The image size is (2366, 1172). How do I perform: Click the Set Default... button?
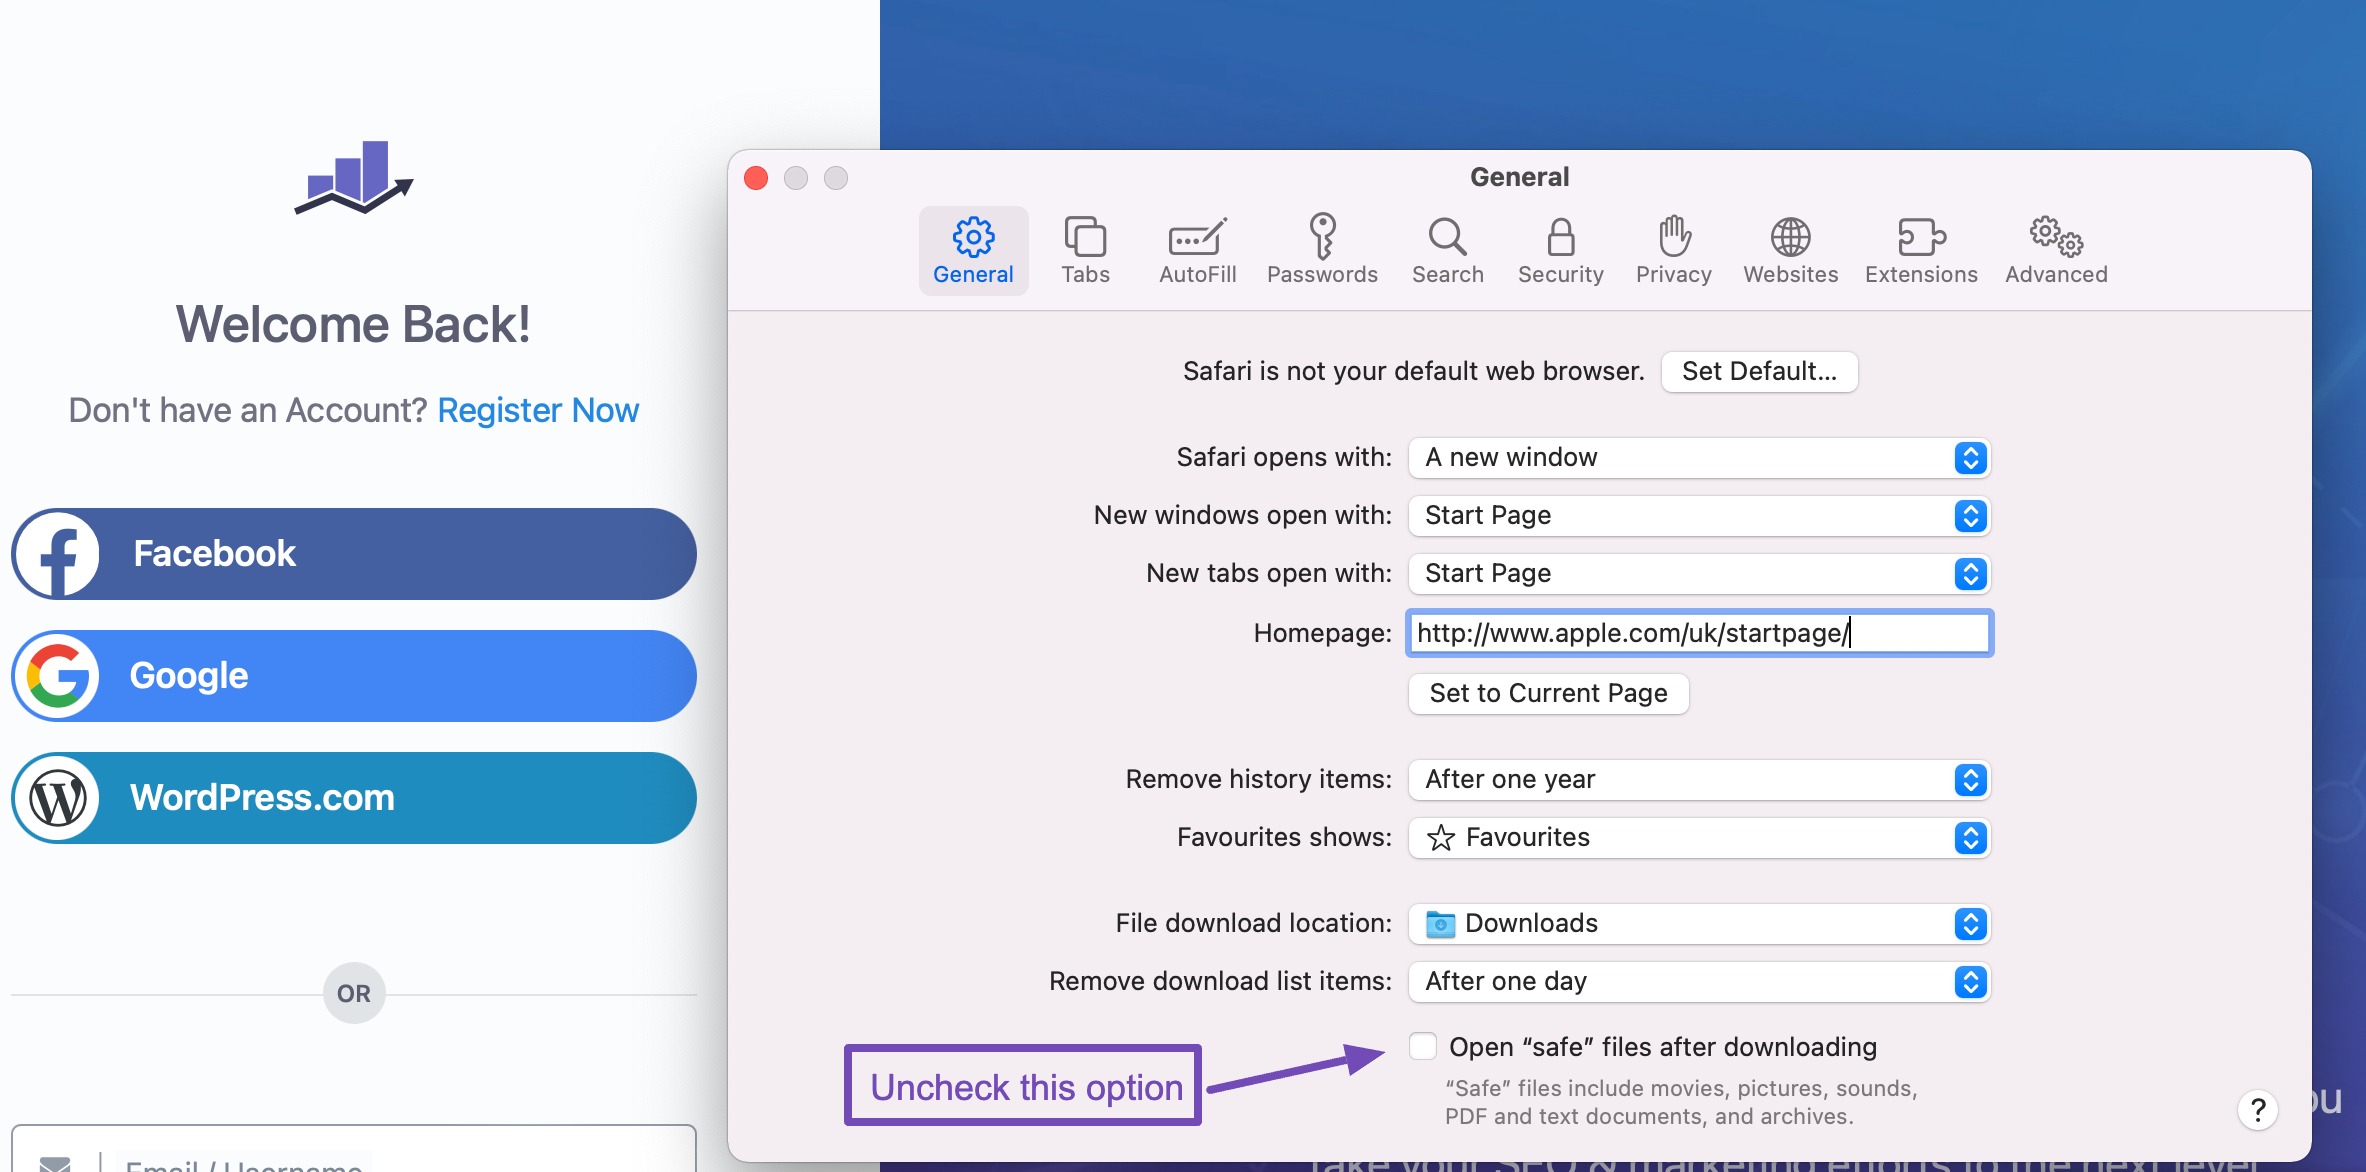1759,372
